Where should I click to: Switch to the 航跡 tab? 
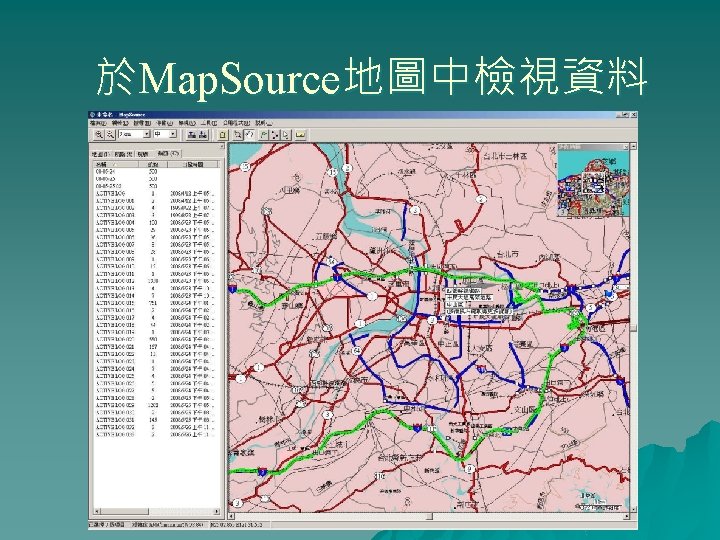(167, 153)
